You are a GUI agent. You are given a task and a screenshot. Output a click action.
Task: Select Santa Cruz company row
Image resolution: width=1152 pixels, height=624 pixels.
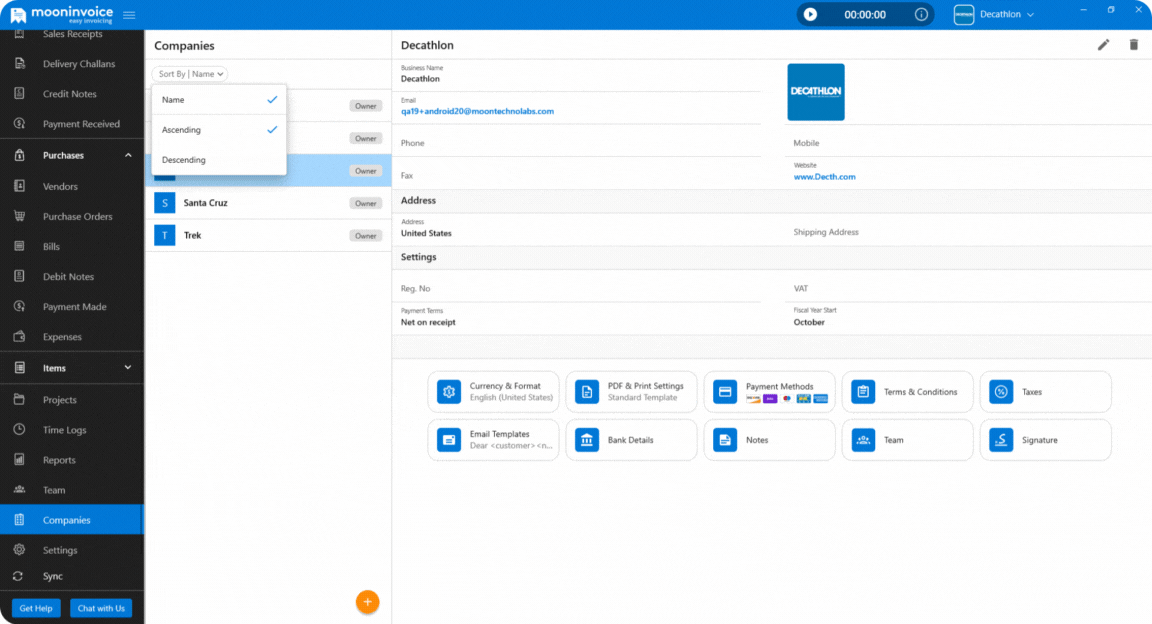pyautogui.click(x=268, y=203)
